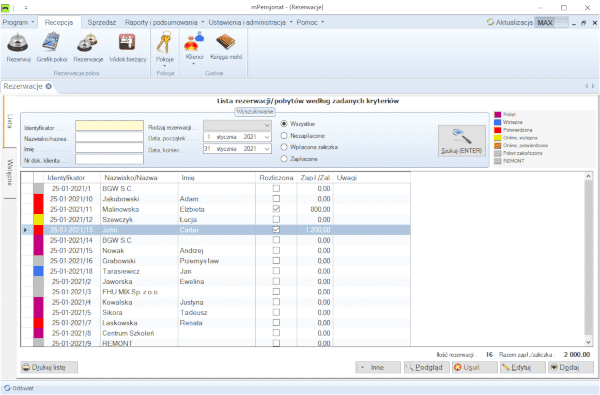600x395 pixels.
Task: Open the Data, koniec date dropdown
Action: pos(267,149)
